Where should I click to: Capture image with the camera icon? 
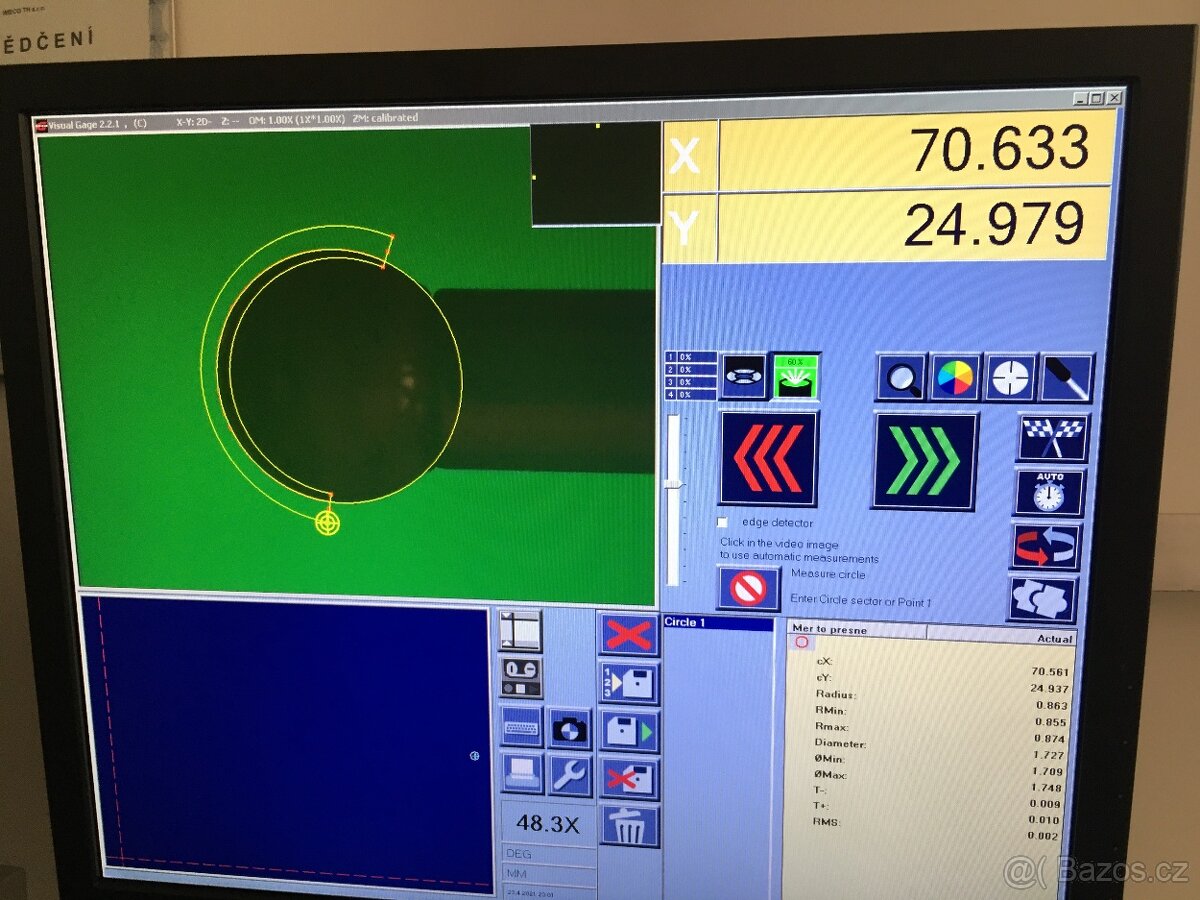coord(570,729)
